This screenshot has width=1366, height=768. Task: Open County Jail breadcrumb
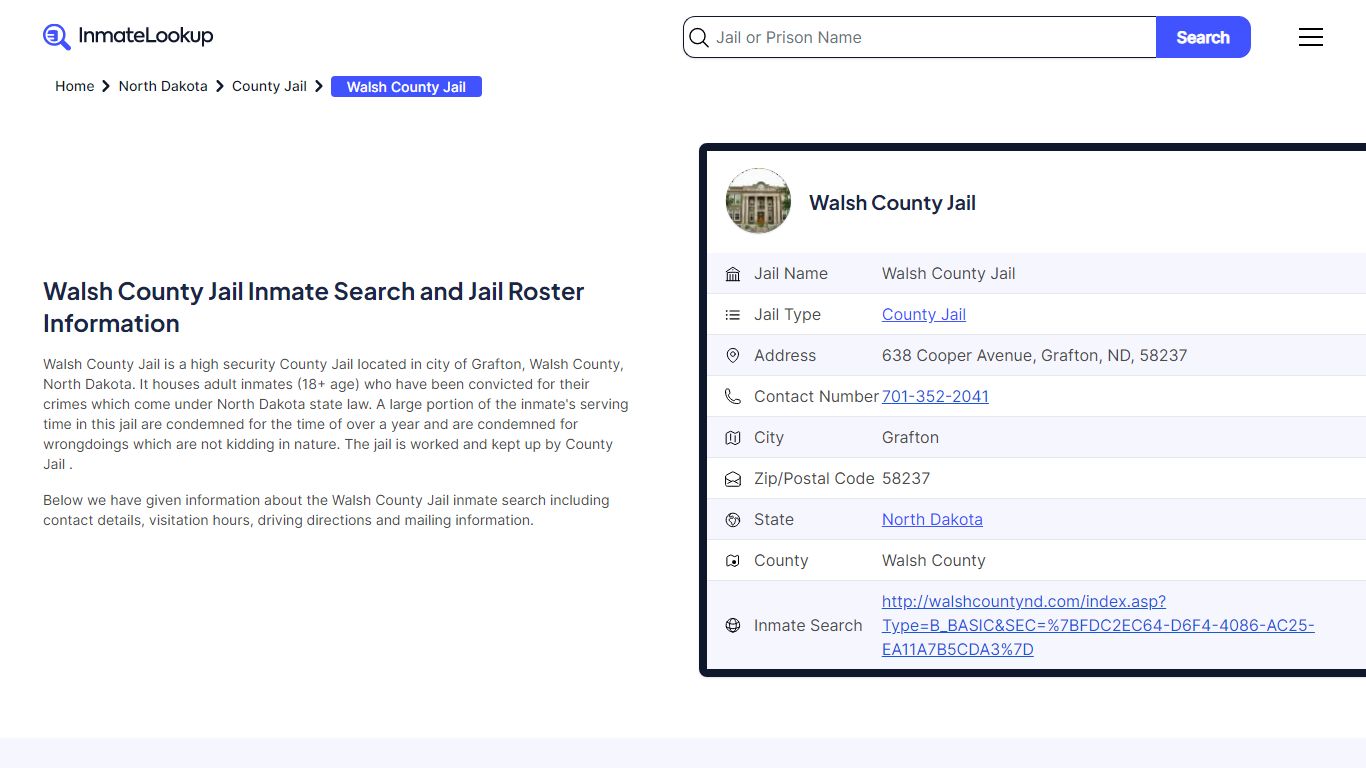tap(269, 86)
